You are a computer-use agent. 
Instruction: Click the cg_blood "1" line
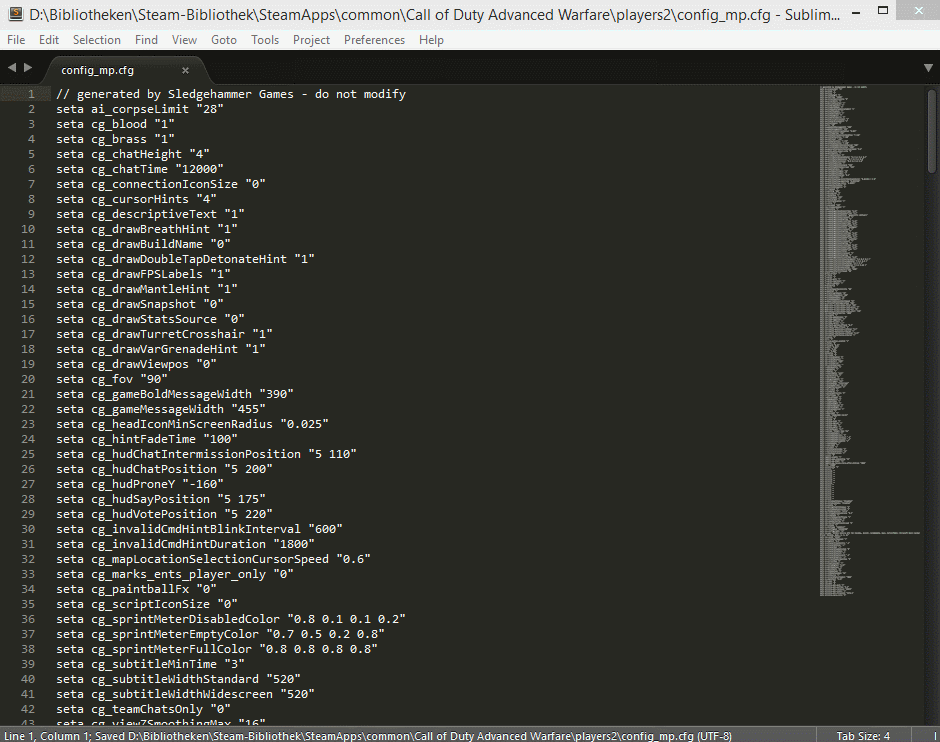pyautogui.click(x=115, y=124)
